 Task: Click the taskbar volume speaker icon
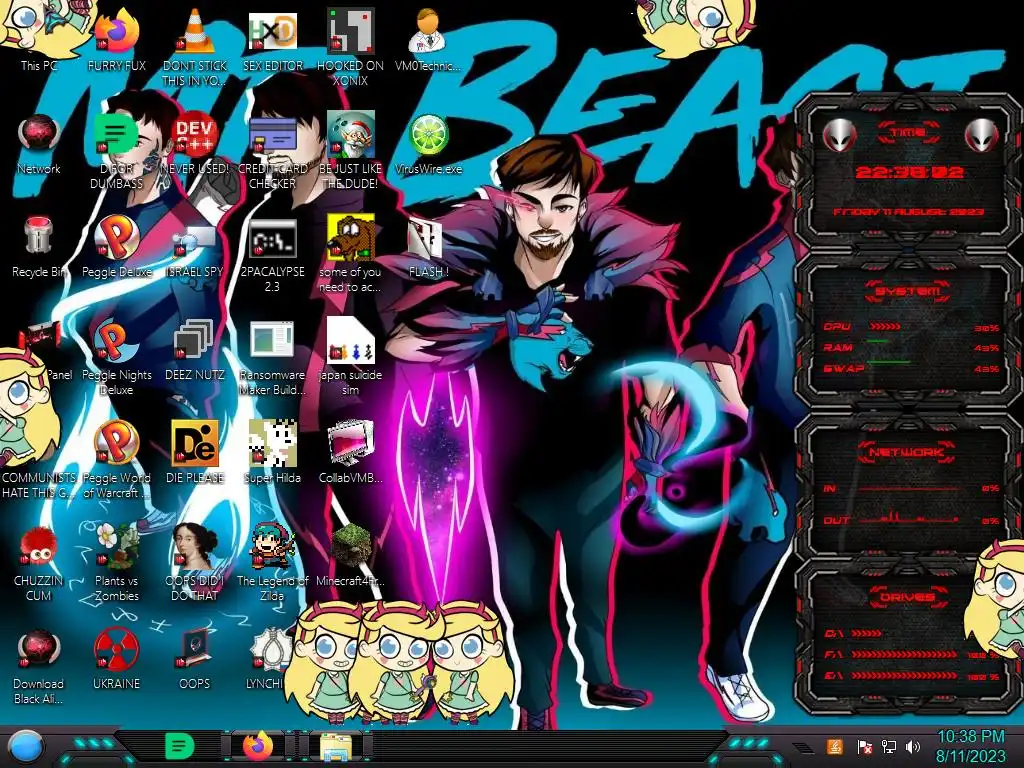[913, 747]
